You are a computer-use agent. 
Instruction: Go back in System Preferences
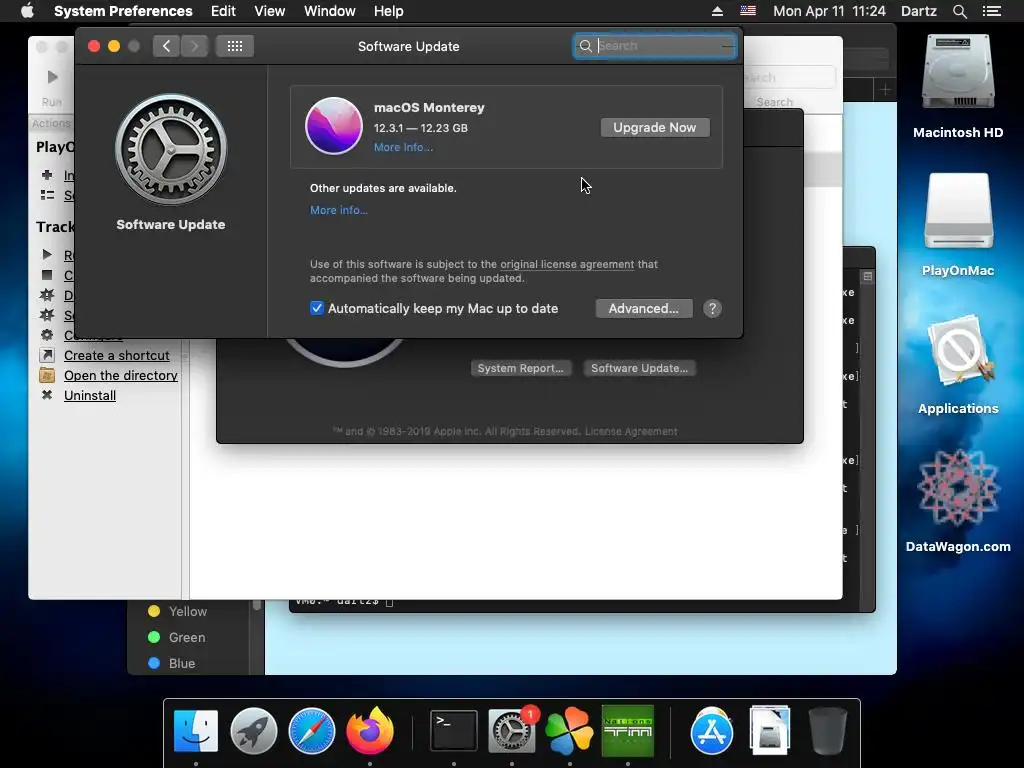(166, 46)
